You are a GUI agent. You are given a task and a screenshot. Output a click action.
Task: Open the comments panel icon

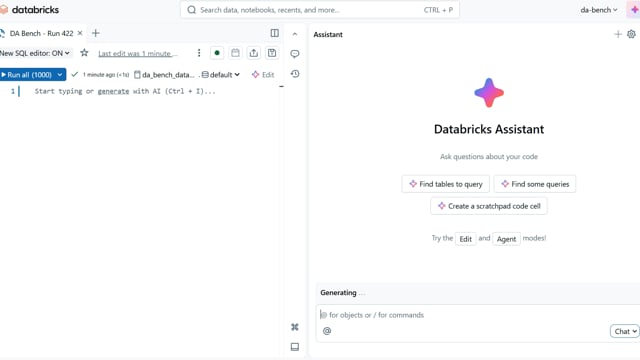coord(295,54)
